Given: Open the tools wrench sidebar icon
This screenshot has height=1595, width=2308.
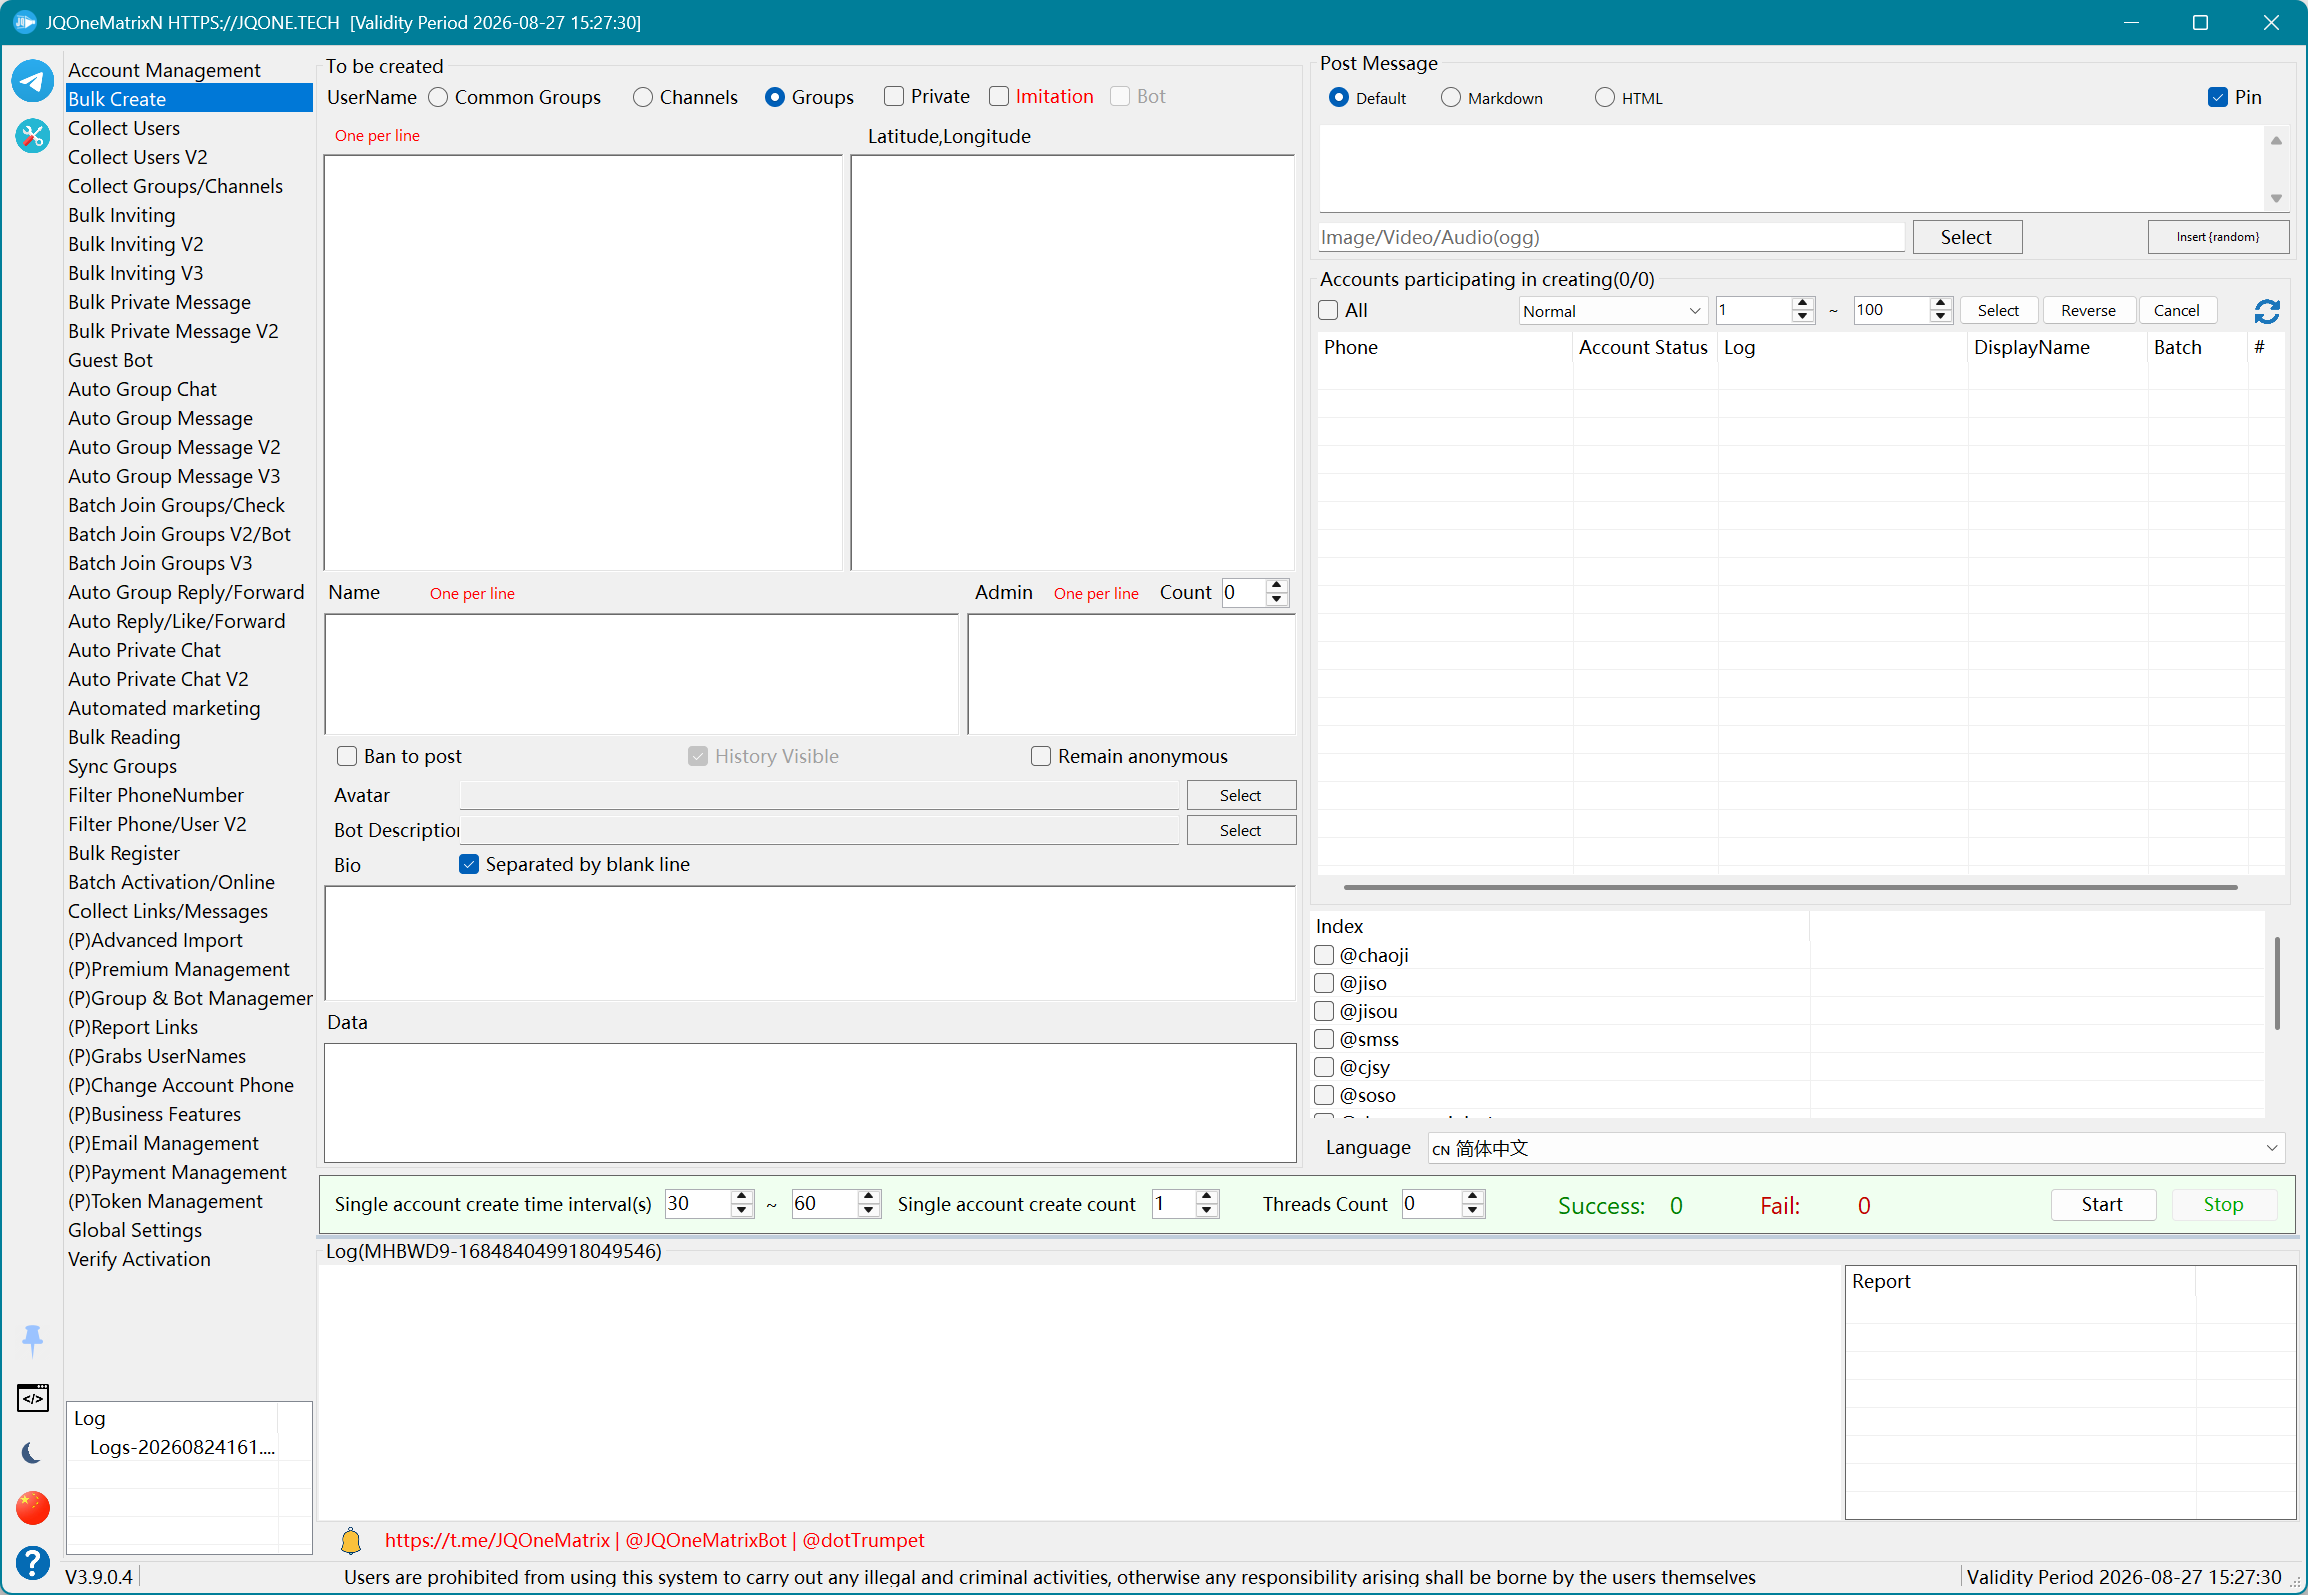Looking at the screenshot, I should pyautogui.click(x=33, y=135).
